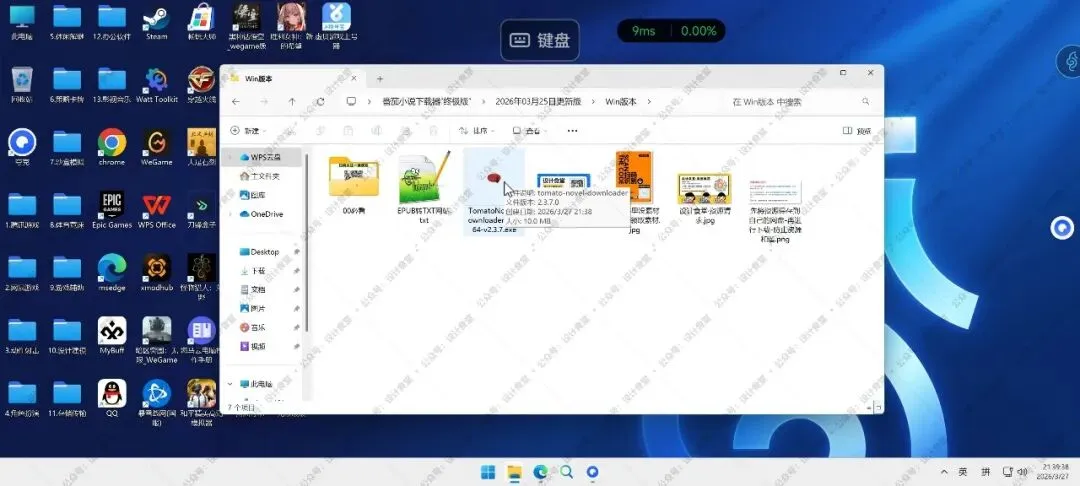Toggle the 预览 preview pane button
The image size is (1080, 486).
[857, 130]
